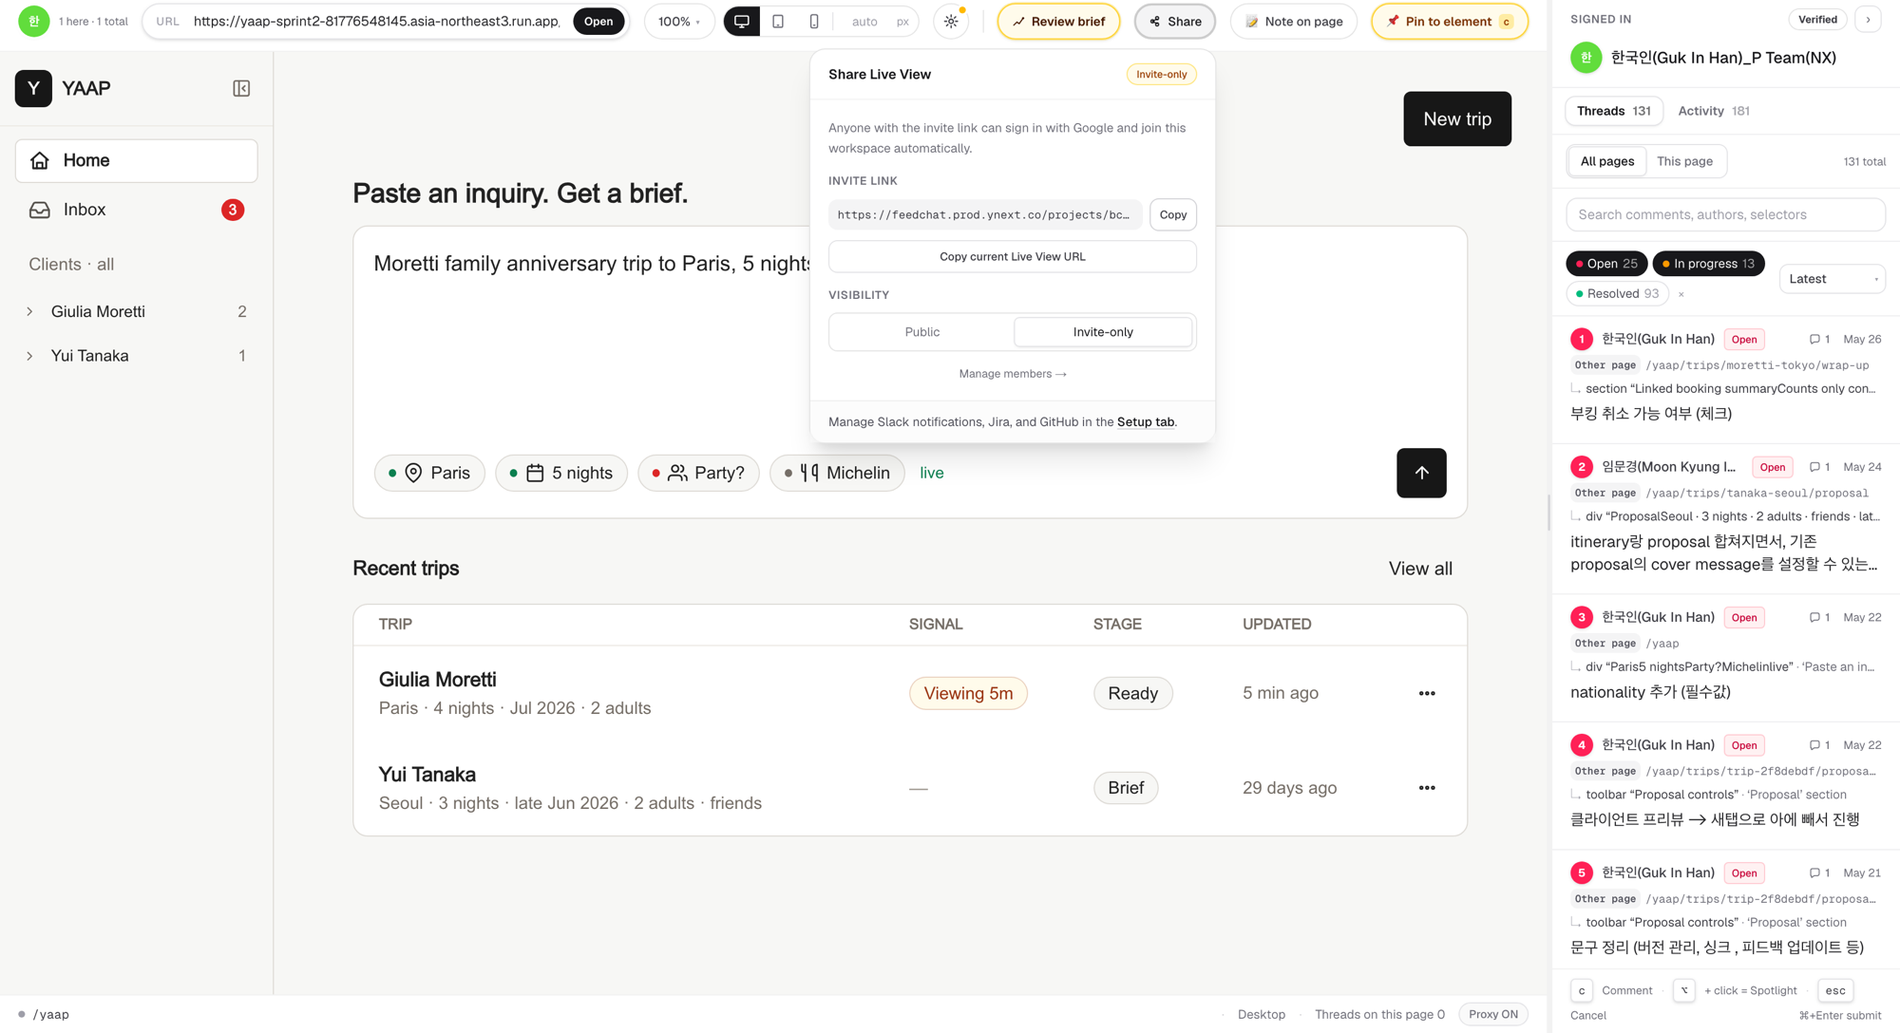Image resolution: width=1900 pixels, height=1033 pixels.
Task: Toggle the light/dark theme sun icon
Action: [950, 21]
